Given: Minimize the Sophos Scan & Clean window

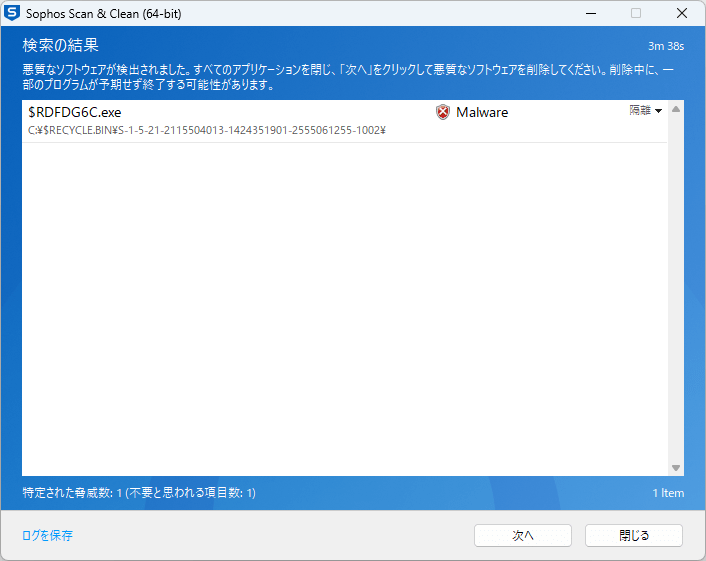Looking at the screenshot, I should click(591, 14).
